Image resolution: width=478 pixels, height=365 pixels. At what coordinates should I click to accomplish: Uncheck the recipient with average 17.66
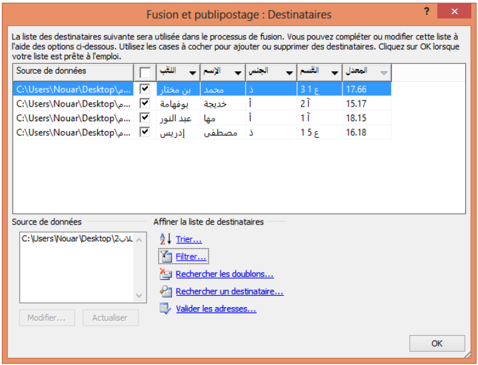(145, 89)
